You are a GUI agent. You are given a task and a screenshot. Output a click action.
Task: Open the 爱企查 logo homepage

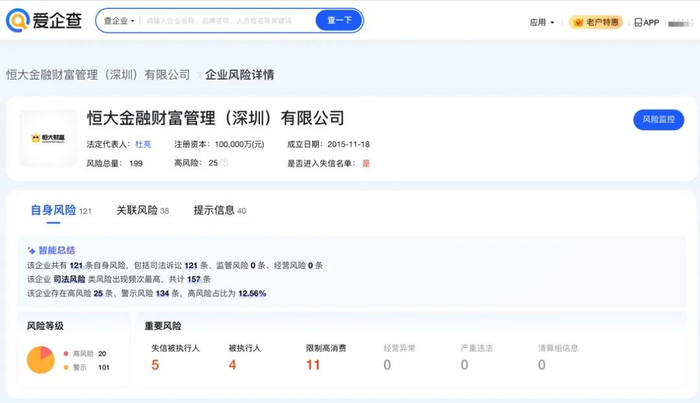coord(44,21)
